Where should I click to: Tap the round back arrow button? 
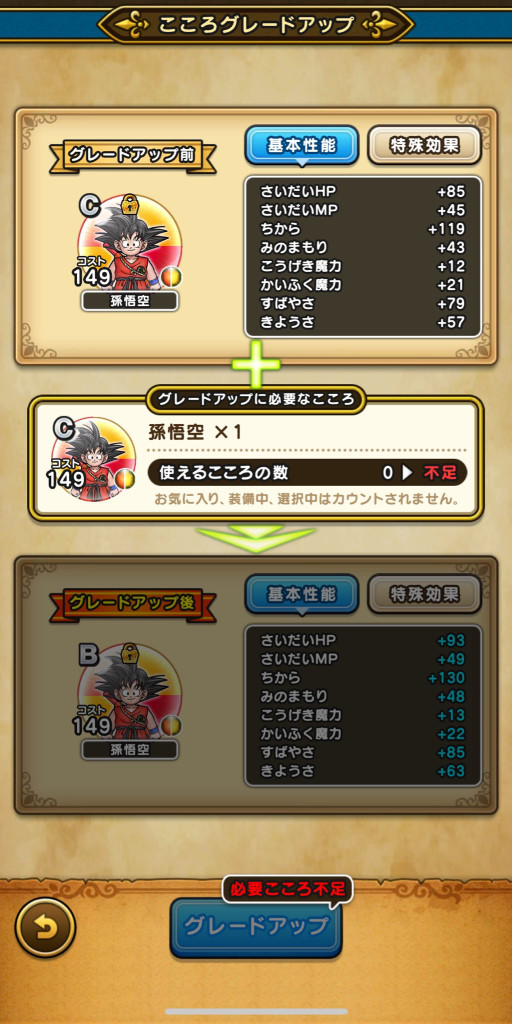(x=45, y=927)
